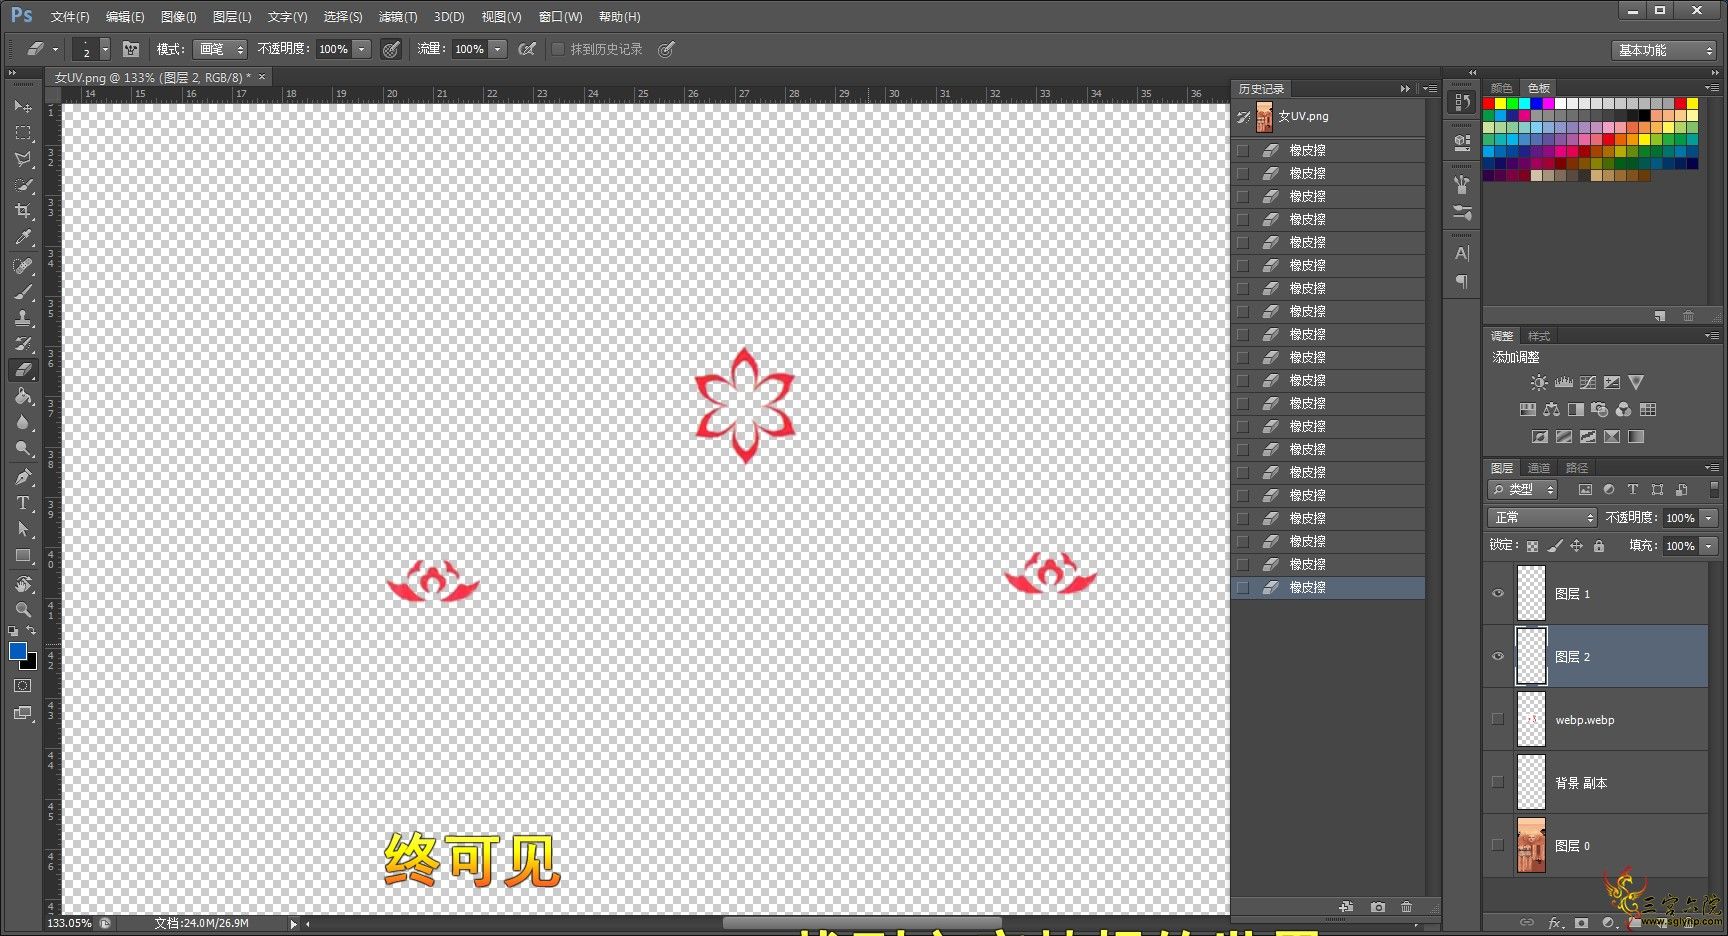Screen dimensions: 1728x936
Task: Switch to the 颜色 tab
Action: click(1501, 88)
